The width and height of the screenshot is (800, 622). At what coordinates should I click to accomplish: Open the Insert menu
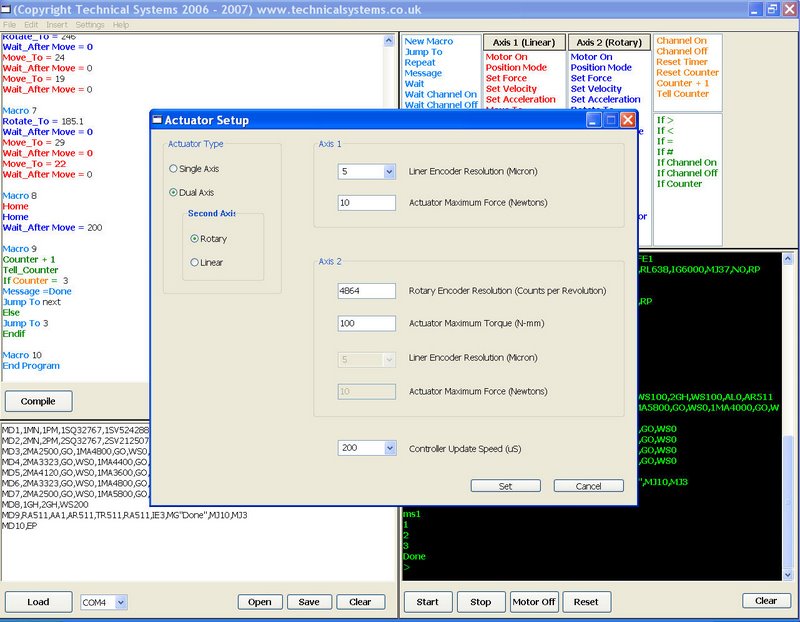[x=57, y=24]
